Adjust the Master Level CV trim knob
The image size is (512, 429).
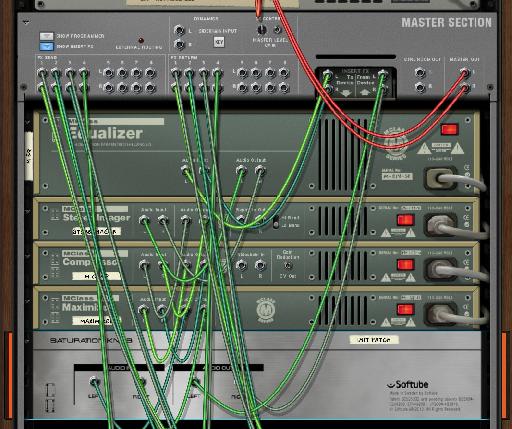pos(262,30)
